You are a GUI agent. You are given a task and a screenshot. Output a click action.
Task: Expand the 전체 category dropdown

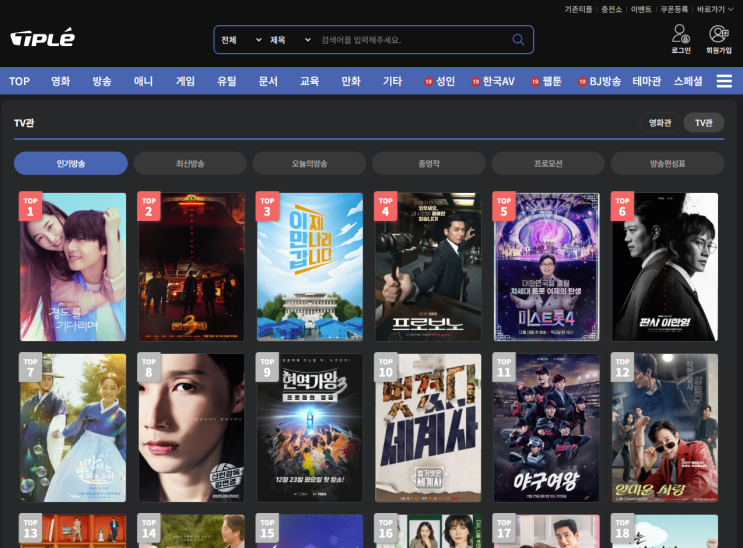241,40
